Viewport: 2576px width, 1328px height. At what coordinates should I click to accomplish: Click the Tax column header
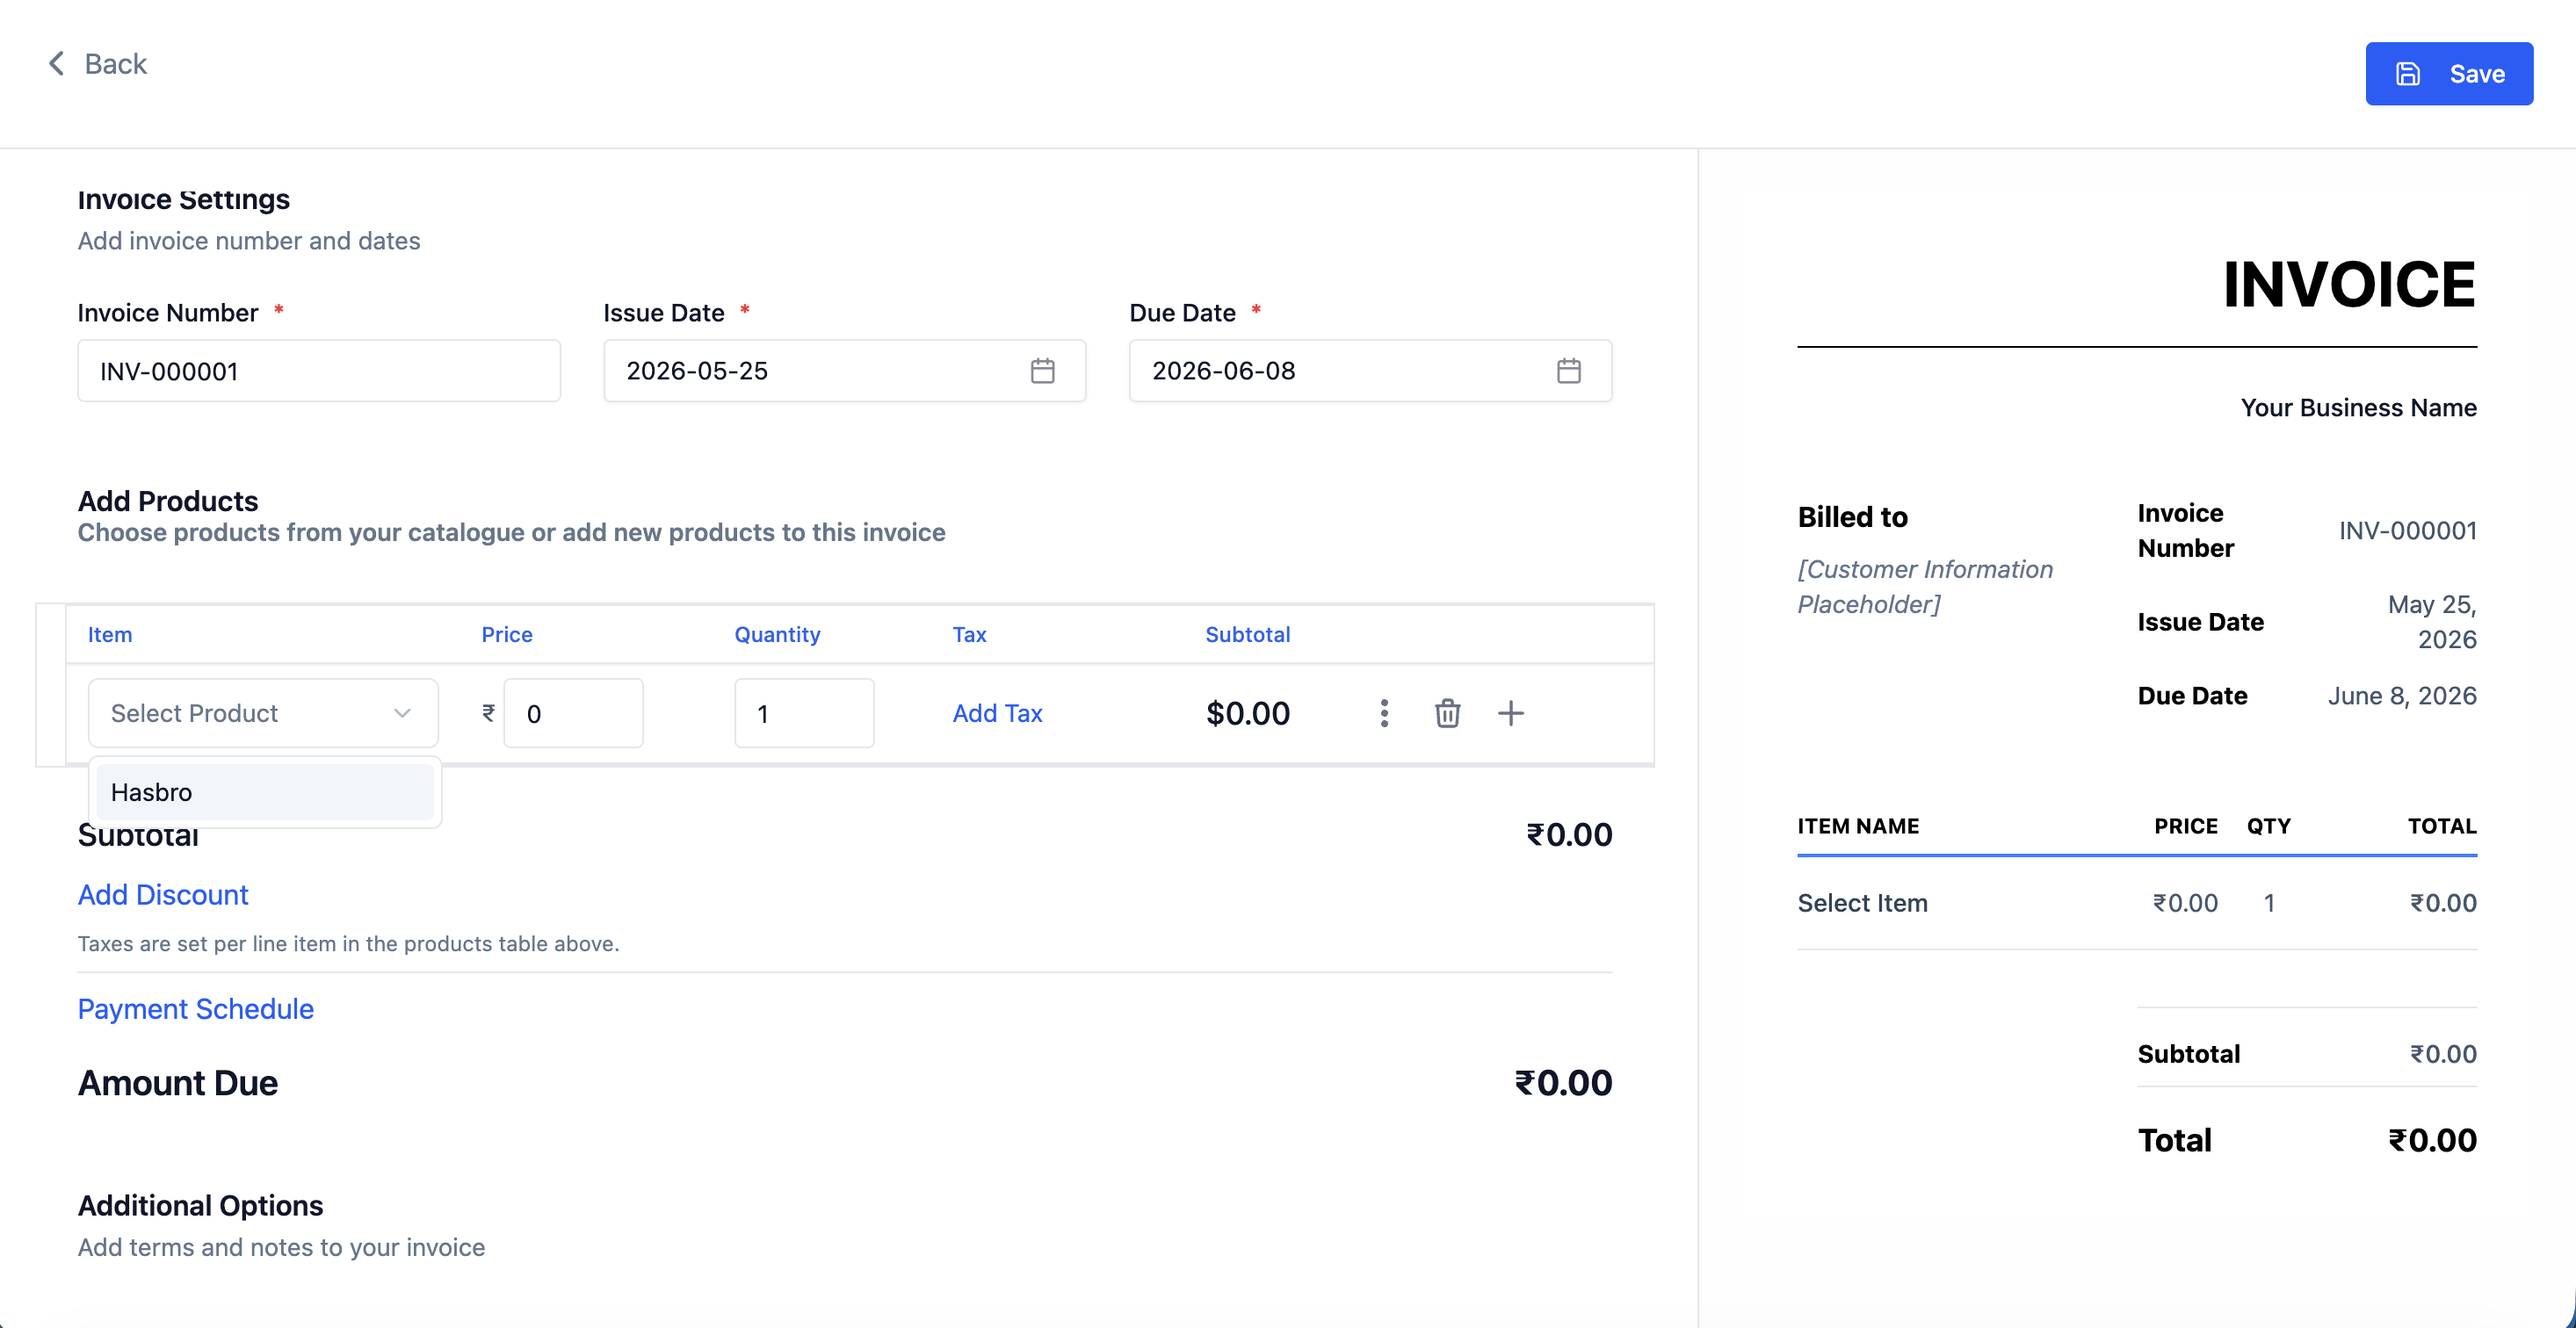pyautogui.click(x=969, y=634)
